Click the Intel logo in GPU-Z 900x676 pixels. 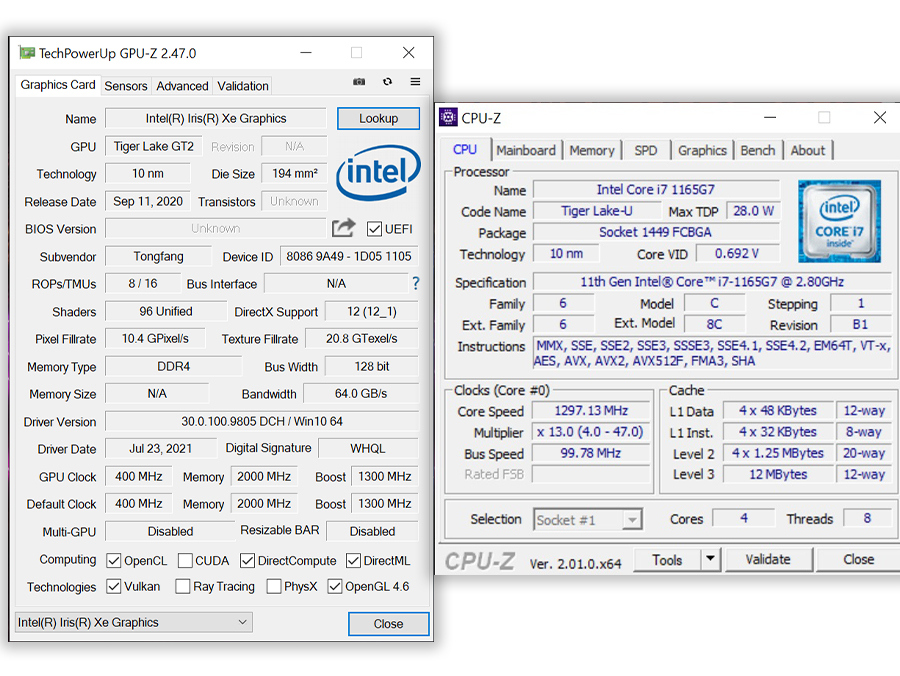(x=378, y=172)
